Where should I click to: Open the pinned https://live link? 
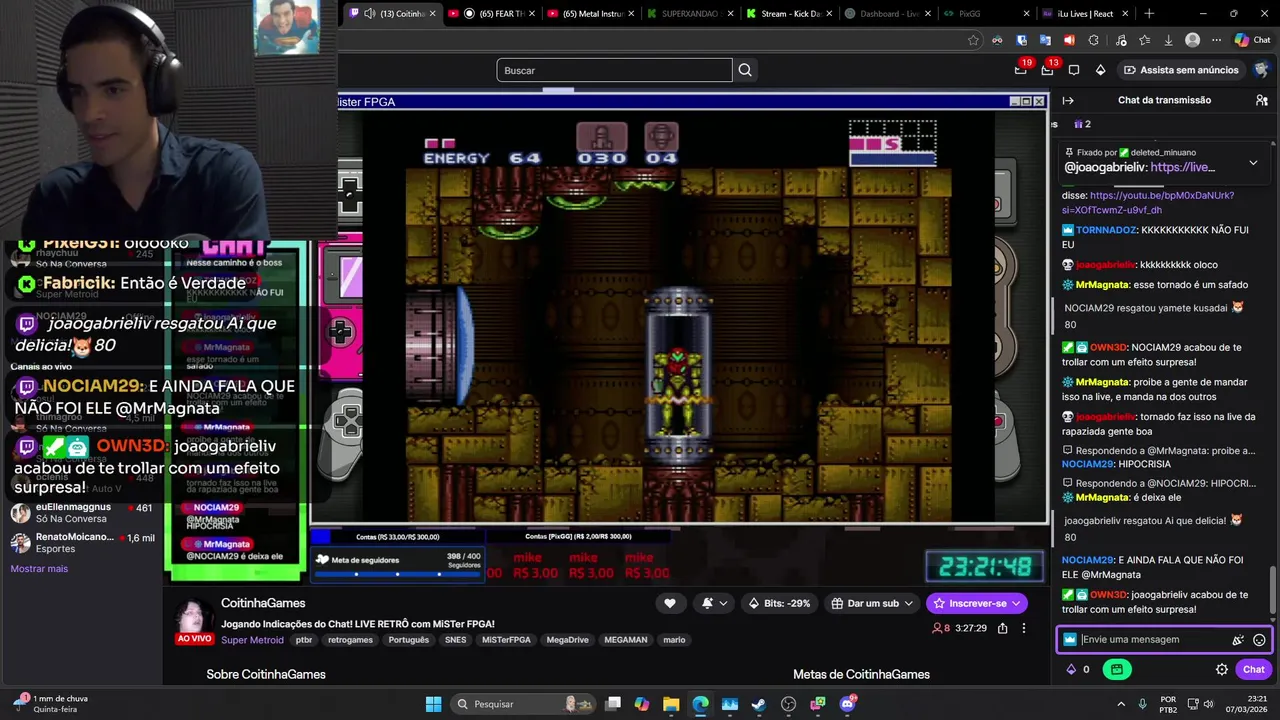click(1182, 167)
